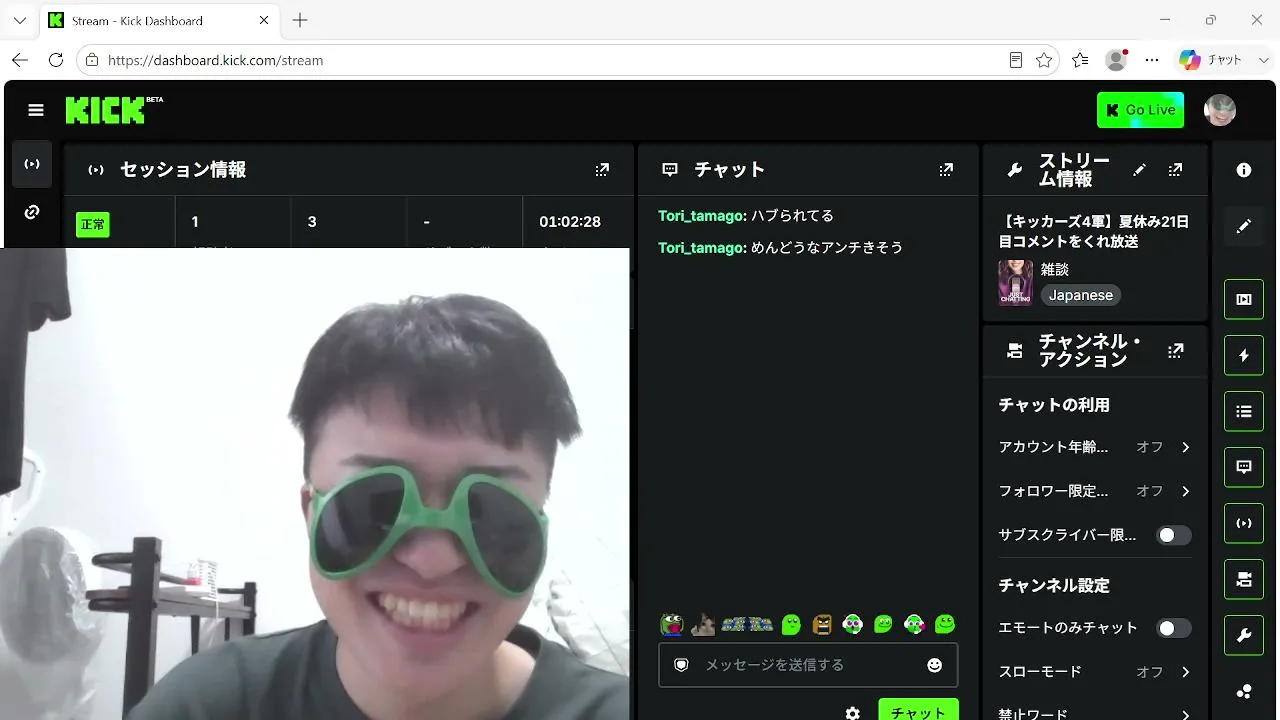
Task: Edit stream info with pencil icon
Action: pyautogui.click(x=1139, y=170)
